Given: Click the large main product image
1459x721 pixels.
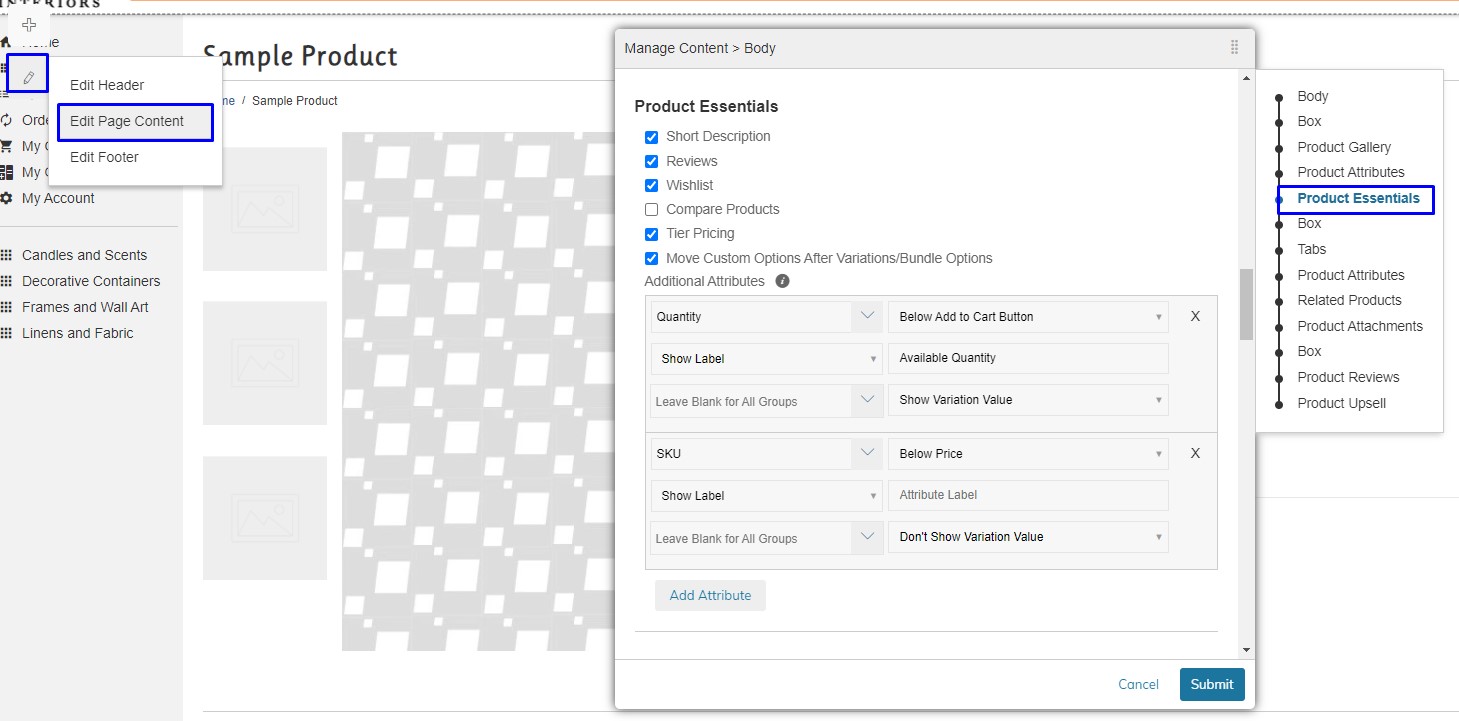Looking at the screenshot, I should tap(478, 391).
